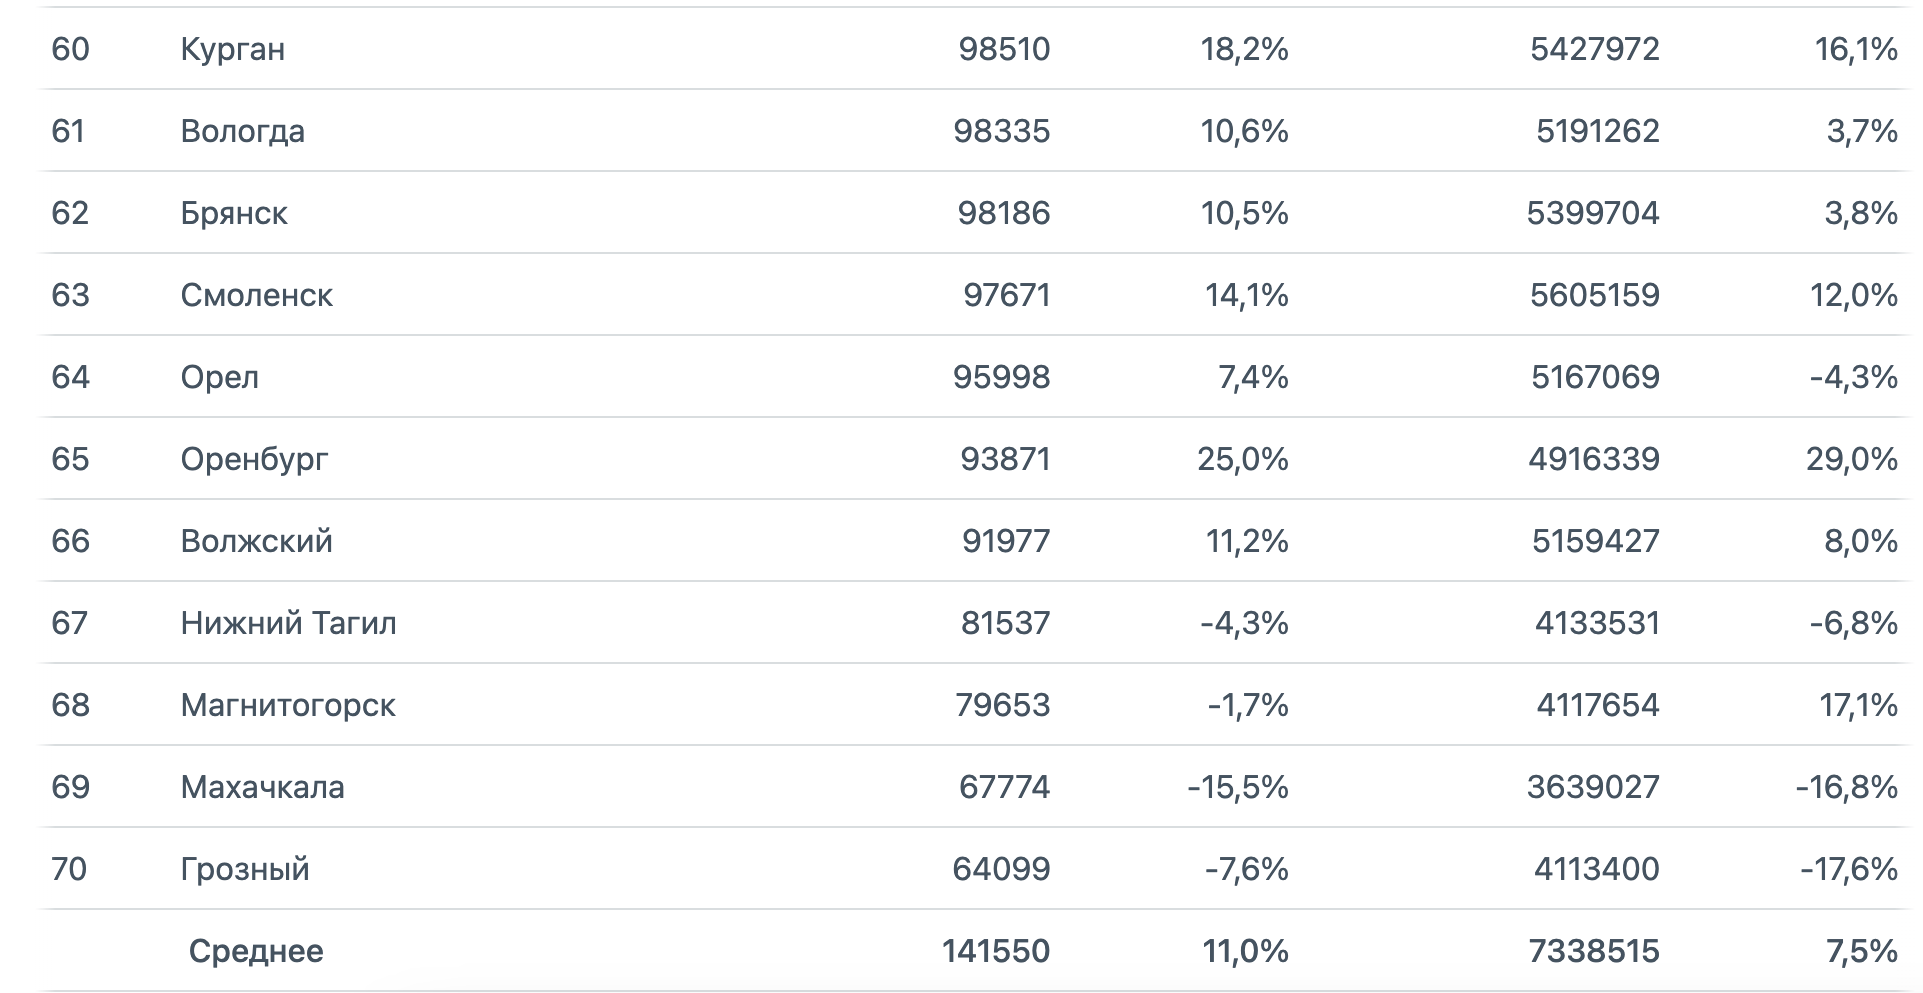Select the Нижний Тагил city cell
1923x993 pixels.
pos(288,623)
